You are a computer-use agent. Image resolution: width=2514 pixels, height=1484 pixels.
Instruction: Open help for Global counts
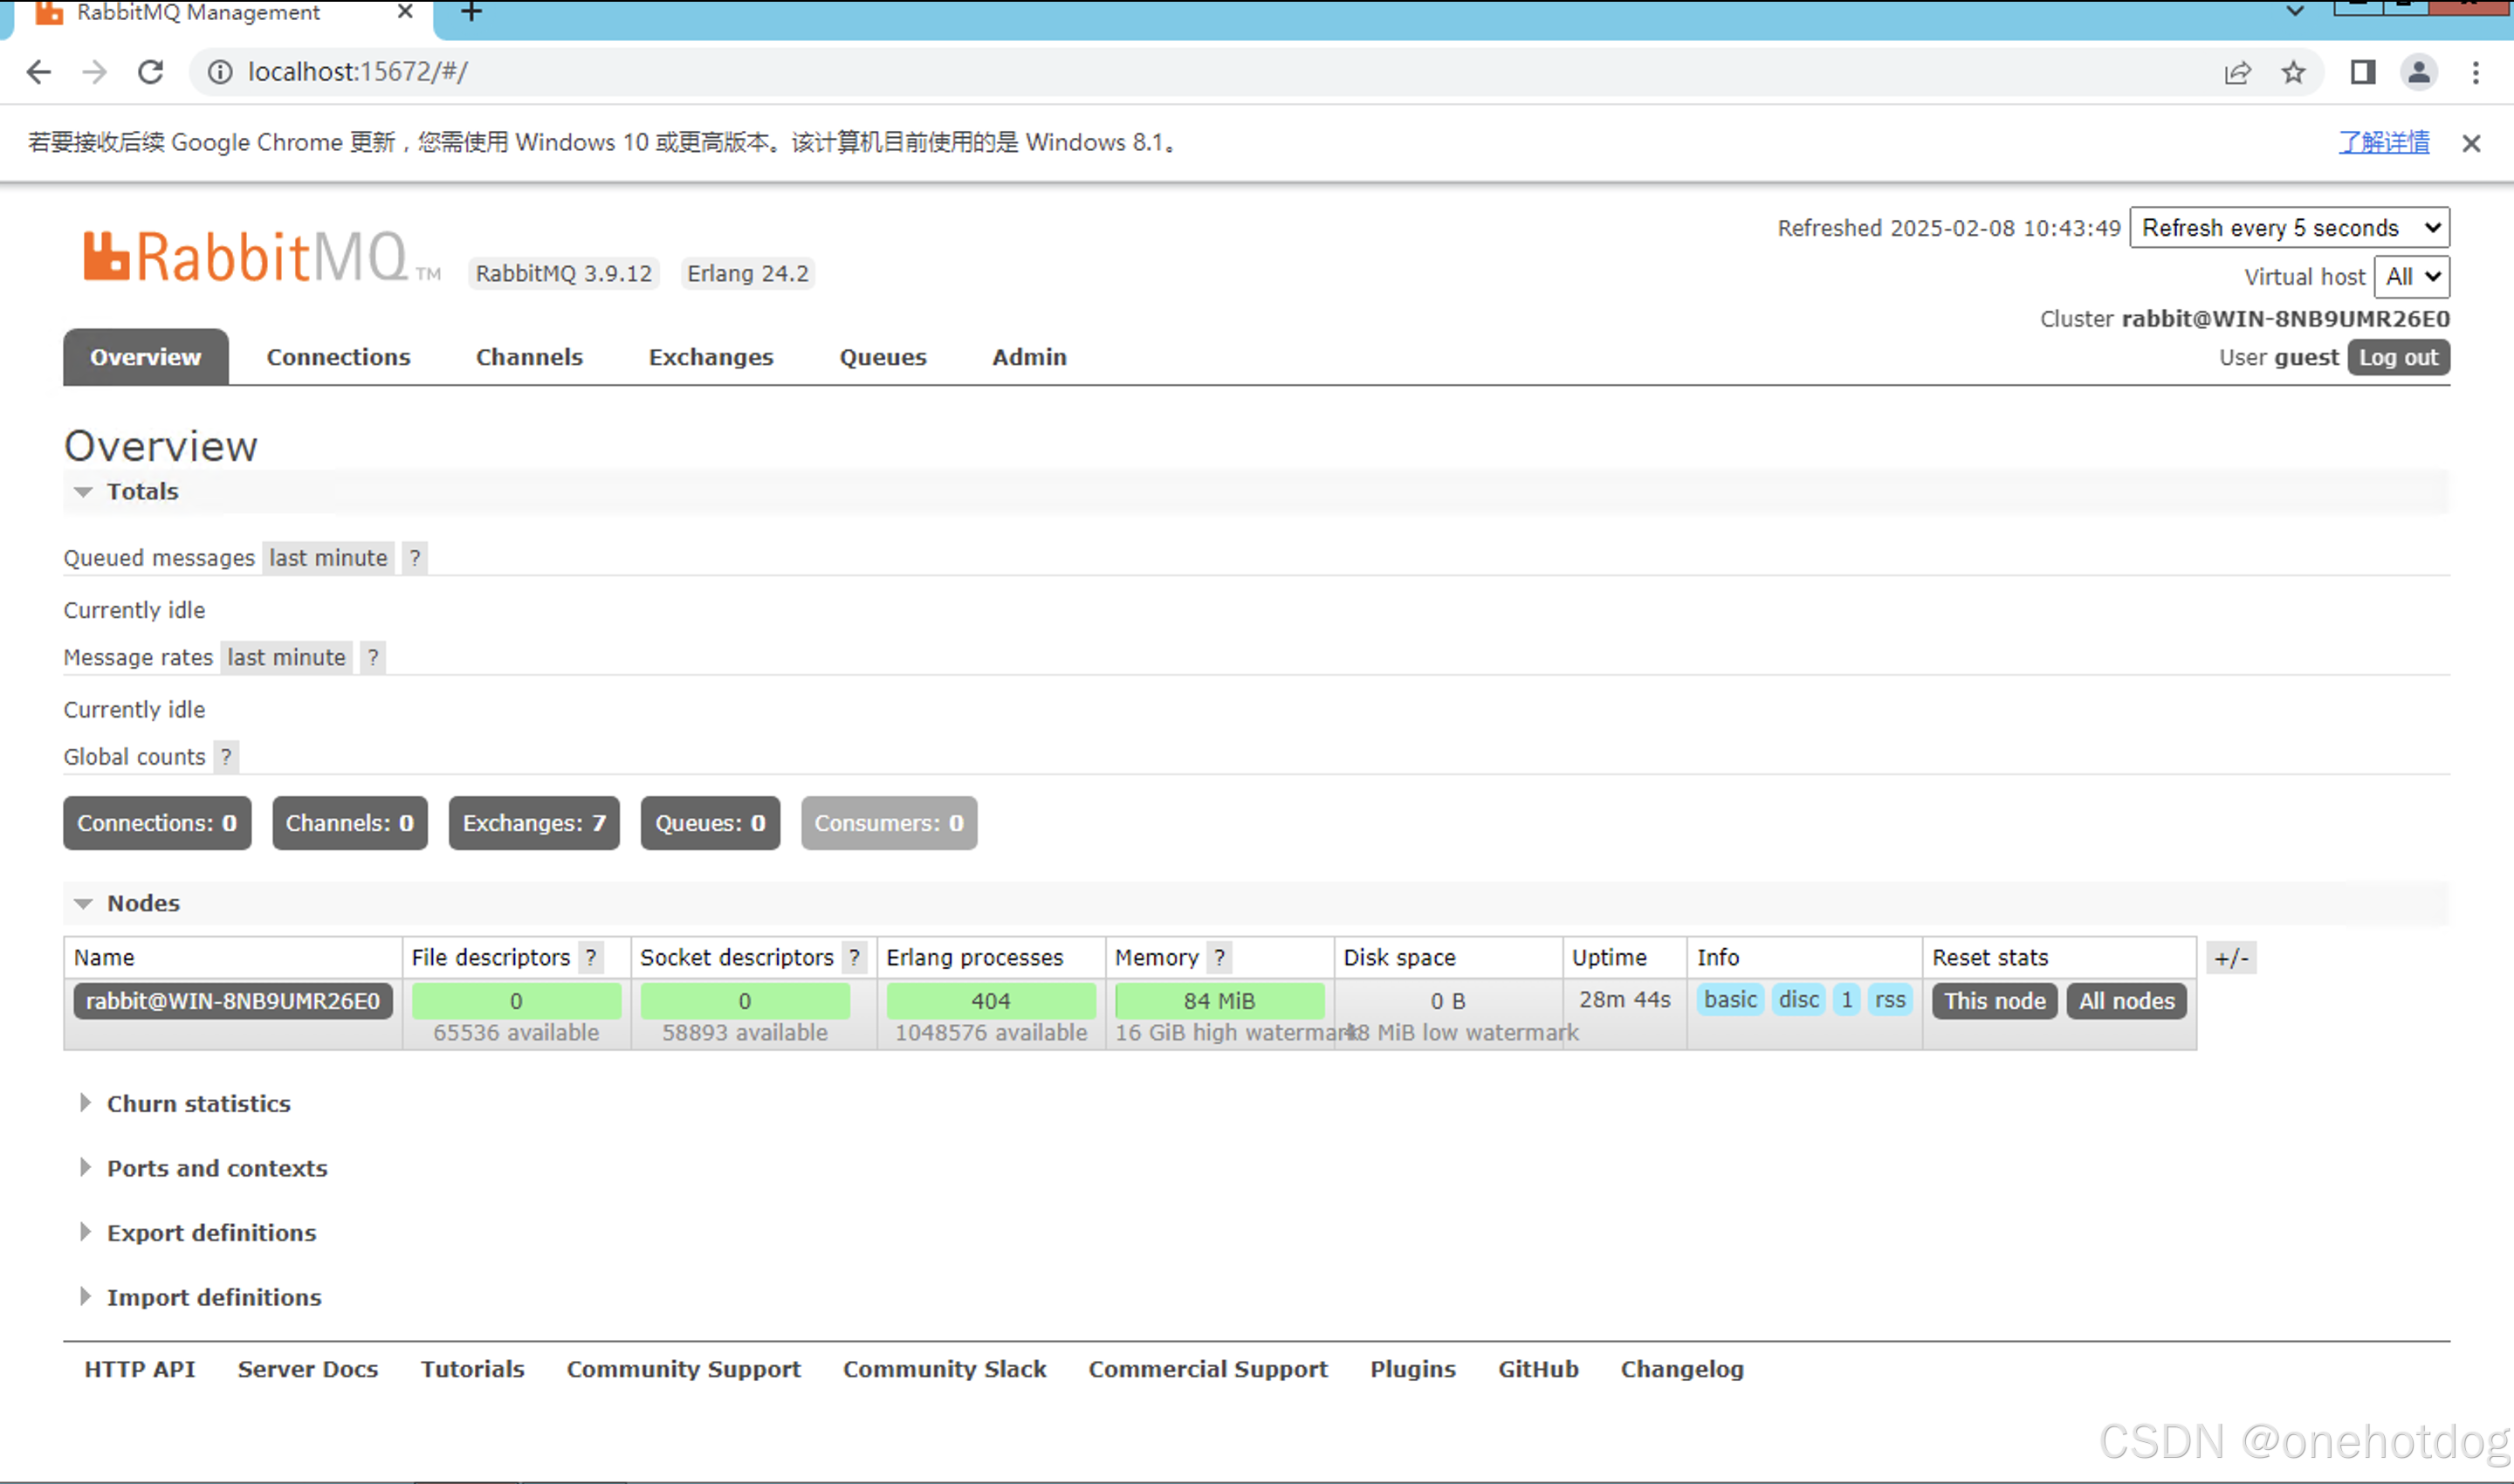point(227,757)
